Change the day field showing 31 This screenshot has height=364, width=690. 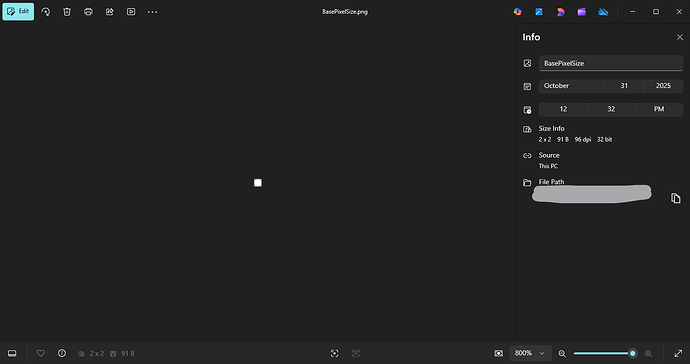(624, 86)
